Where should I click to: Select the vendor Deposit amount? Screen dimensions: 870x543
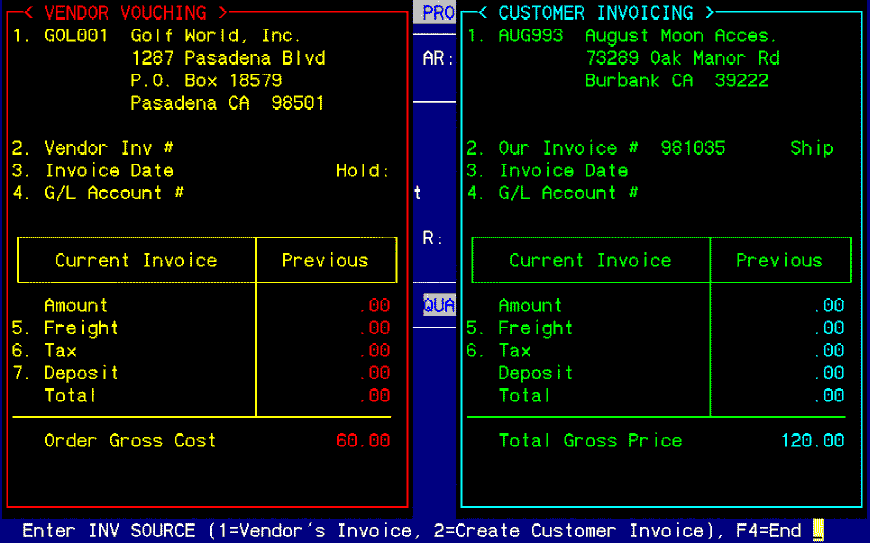pos(374,373)
